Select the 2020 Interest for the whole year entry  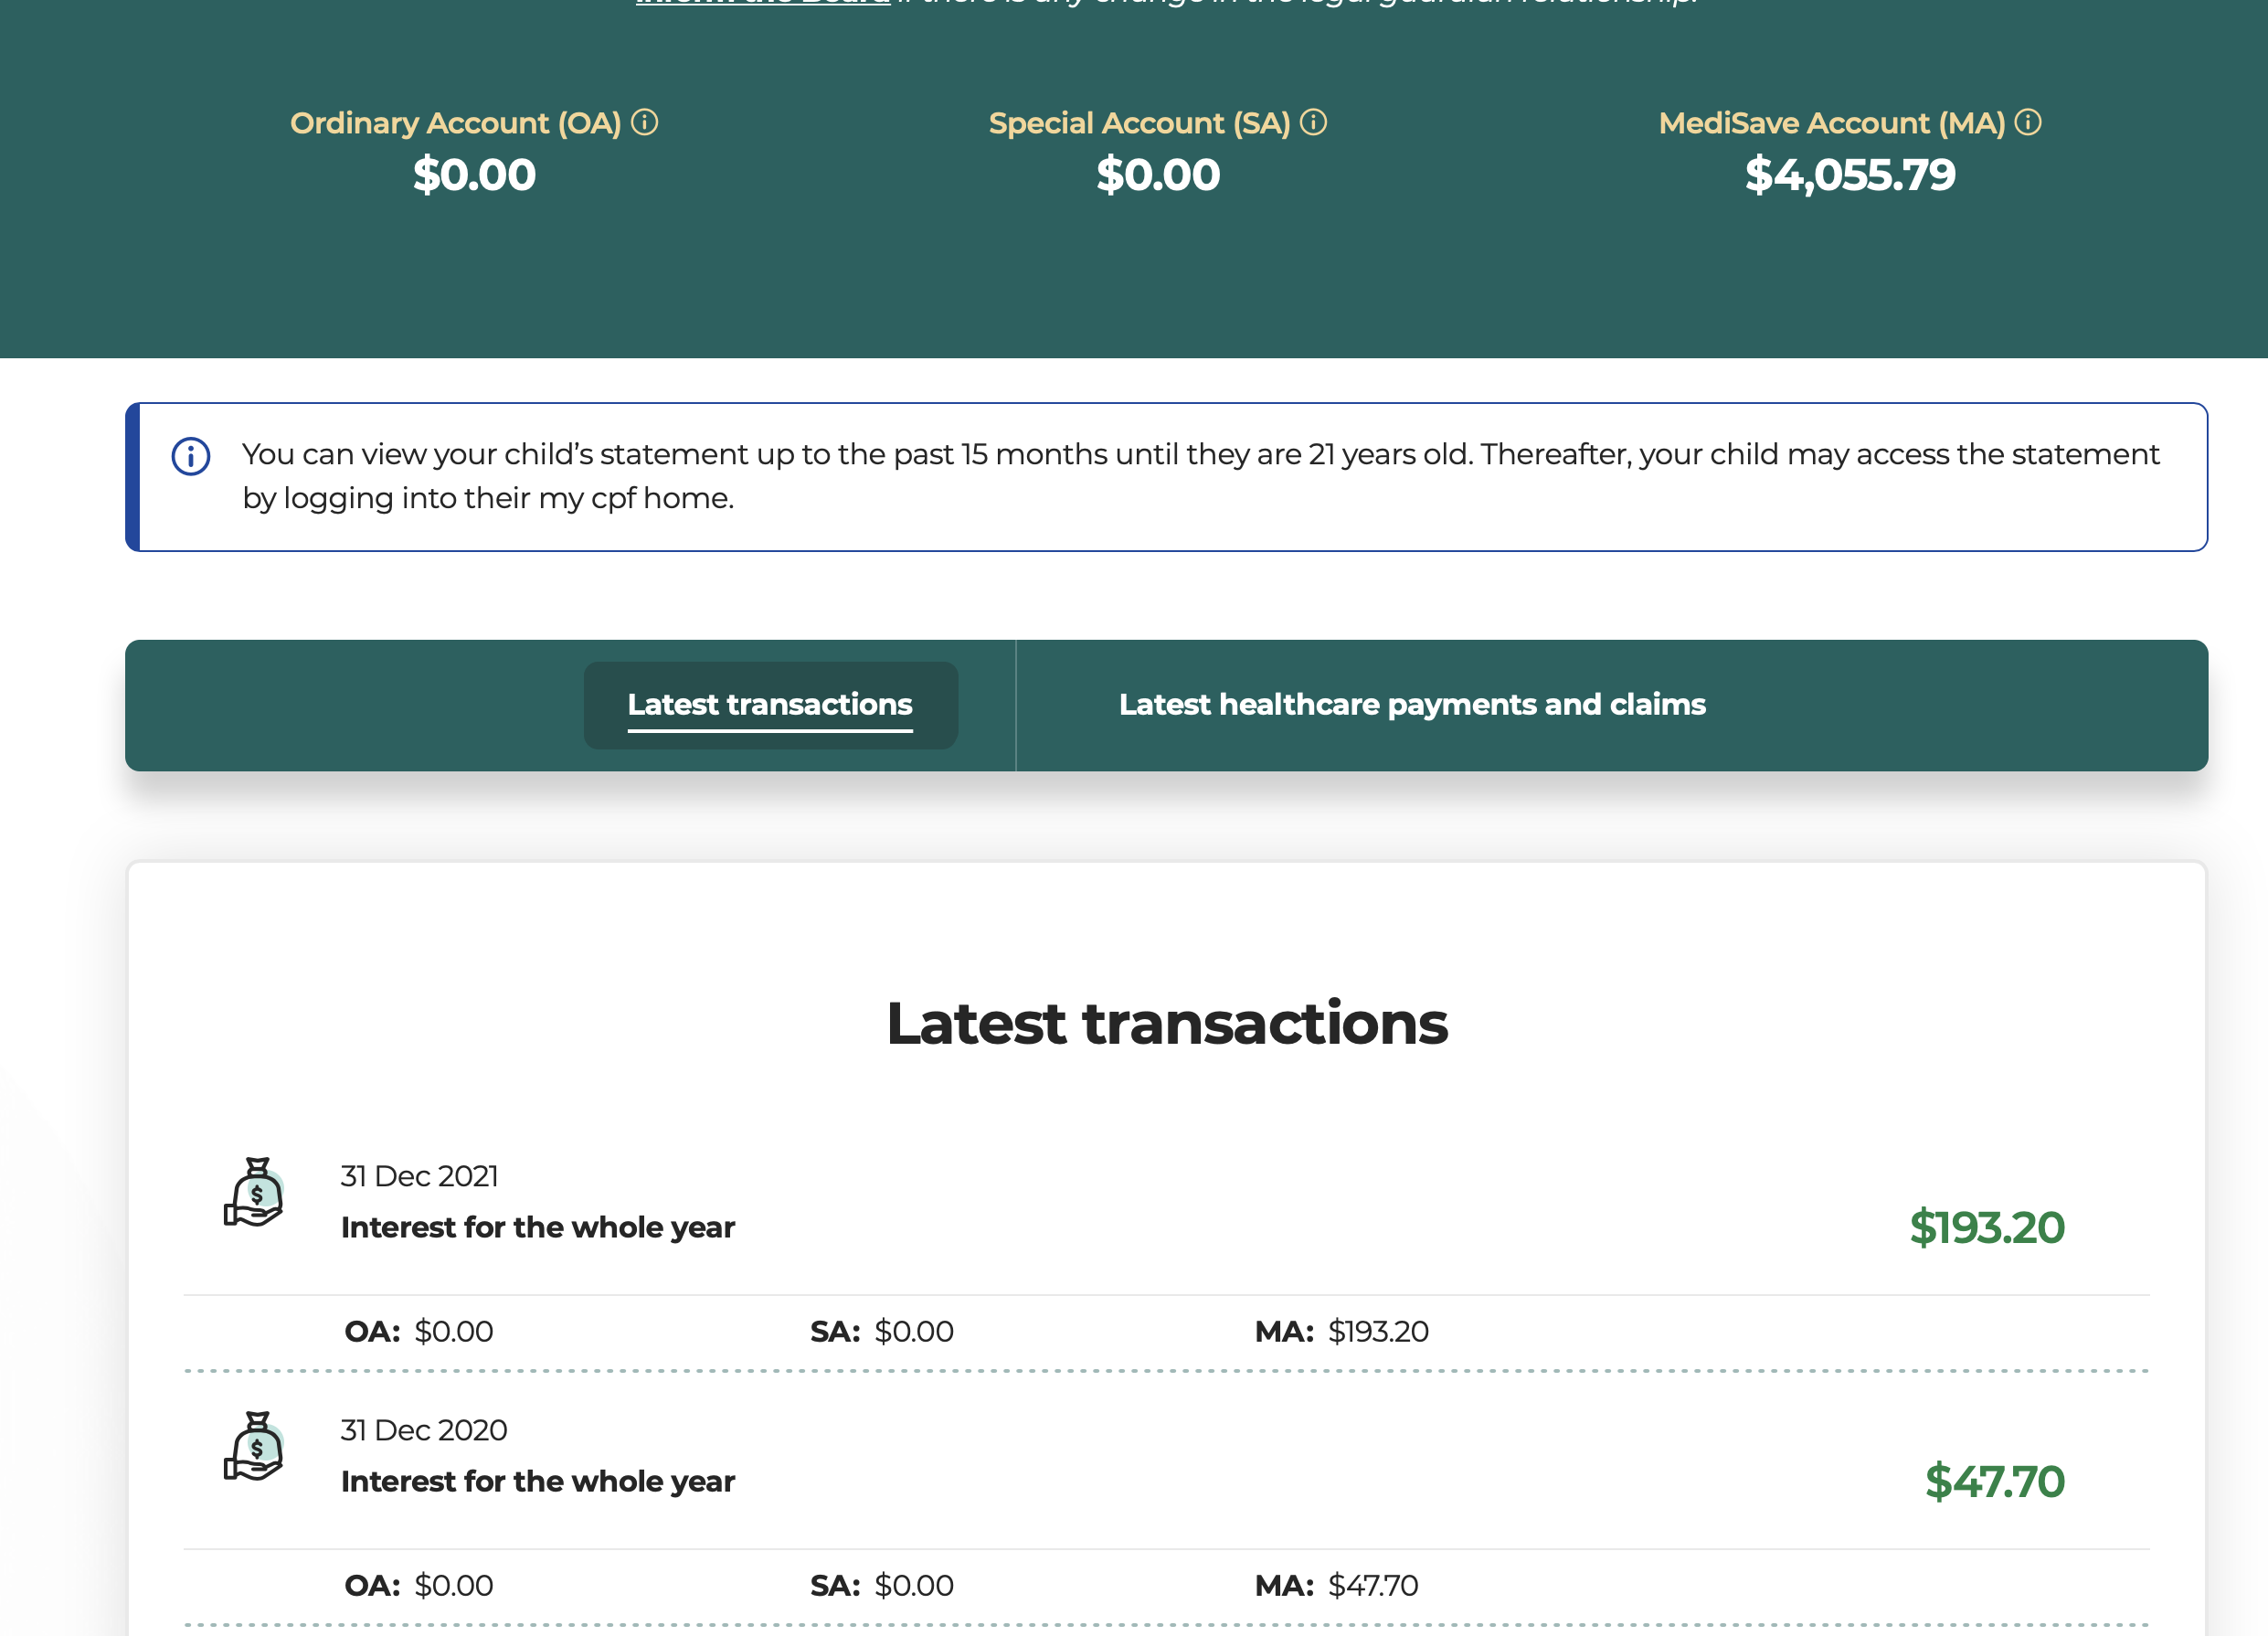pos(537,1481)
